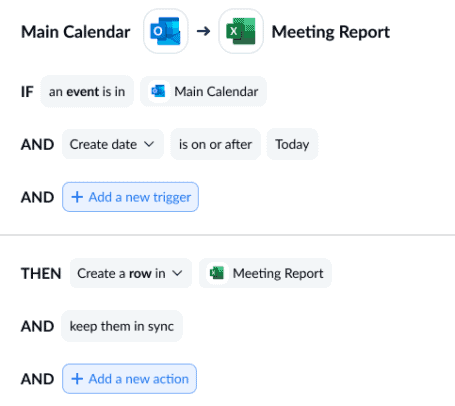Viewport: 455px width, 406px height.
Task: Click the Meeting Report title text
Action: (331, 32)
